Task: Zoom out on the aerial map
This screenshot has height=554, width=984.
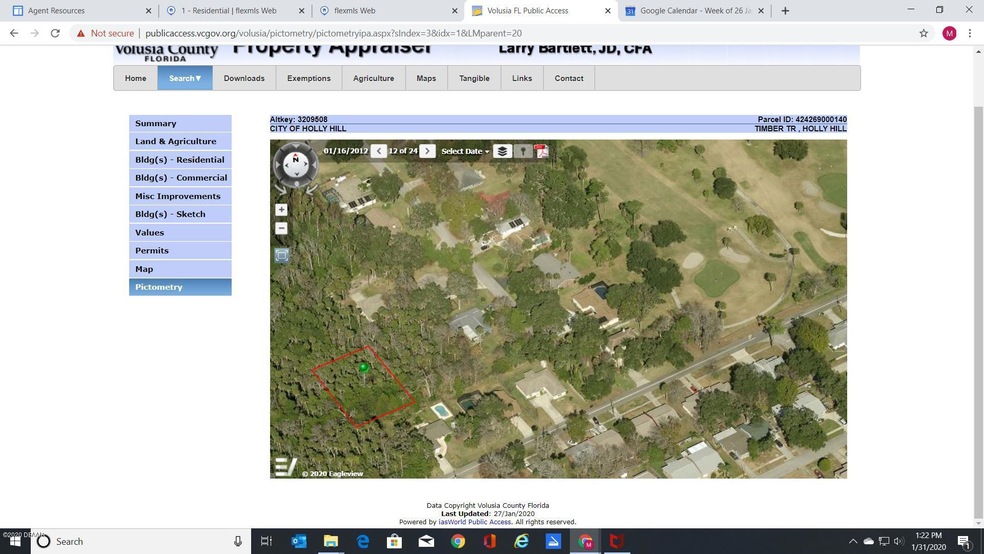Action: [281, 228]
